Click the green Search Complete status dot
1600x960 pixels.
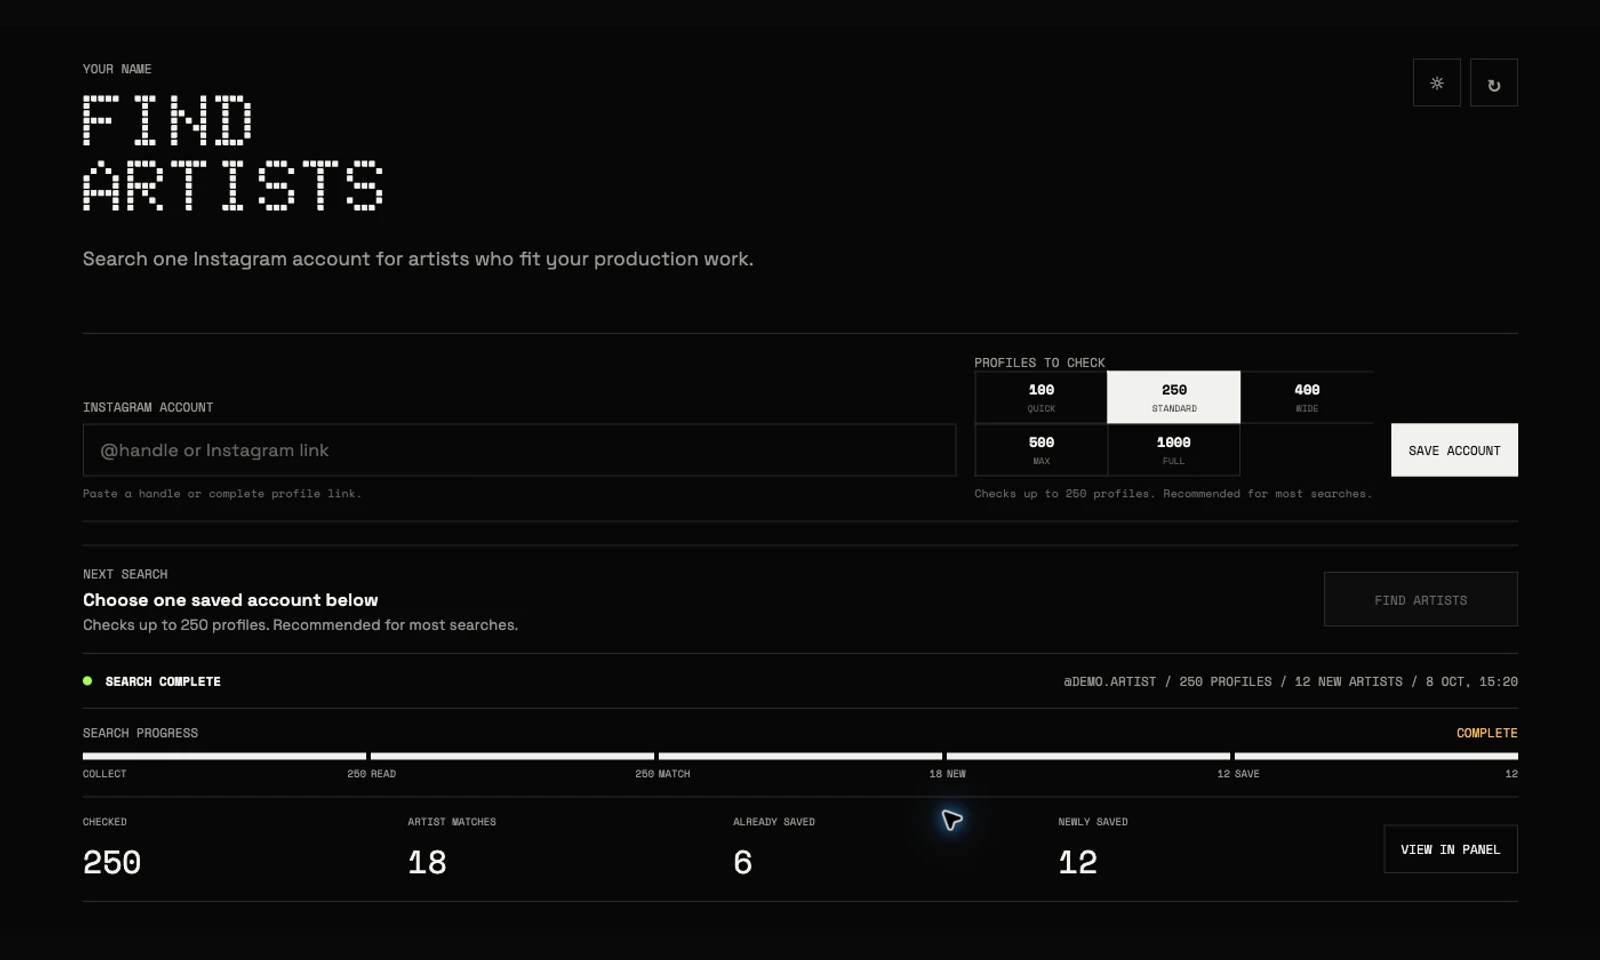pos(88,681)
